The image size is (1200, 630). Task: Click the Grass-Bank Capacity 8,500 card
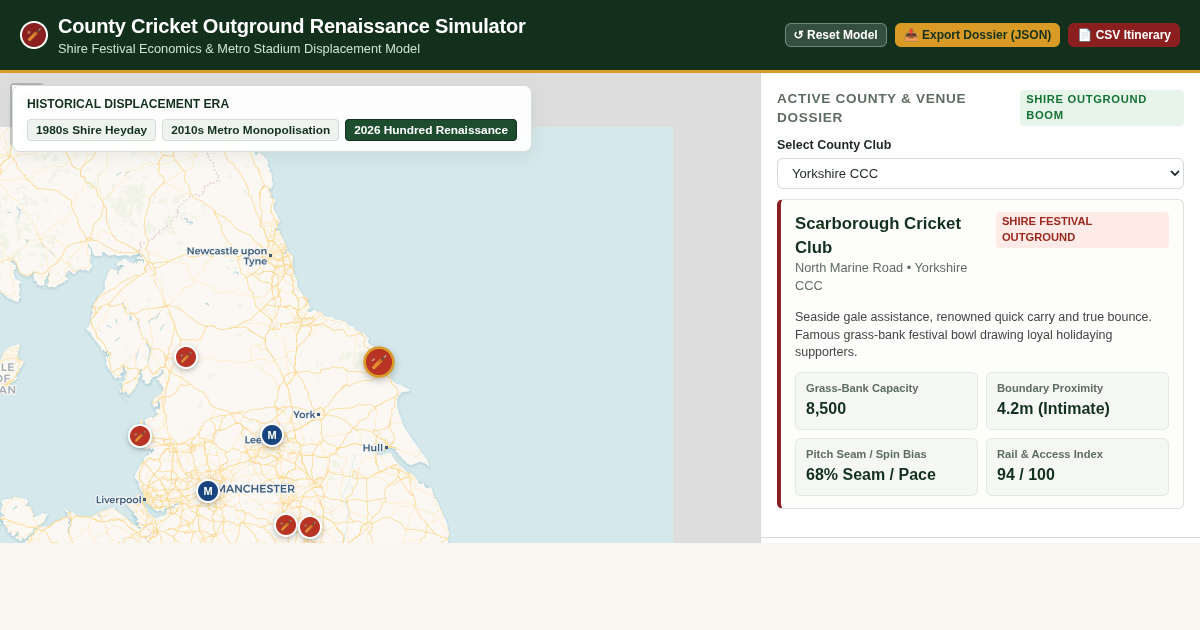(x=886, y=401)
